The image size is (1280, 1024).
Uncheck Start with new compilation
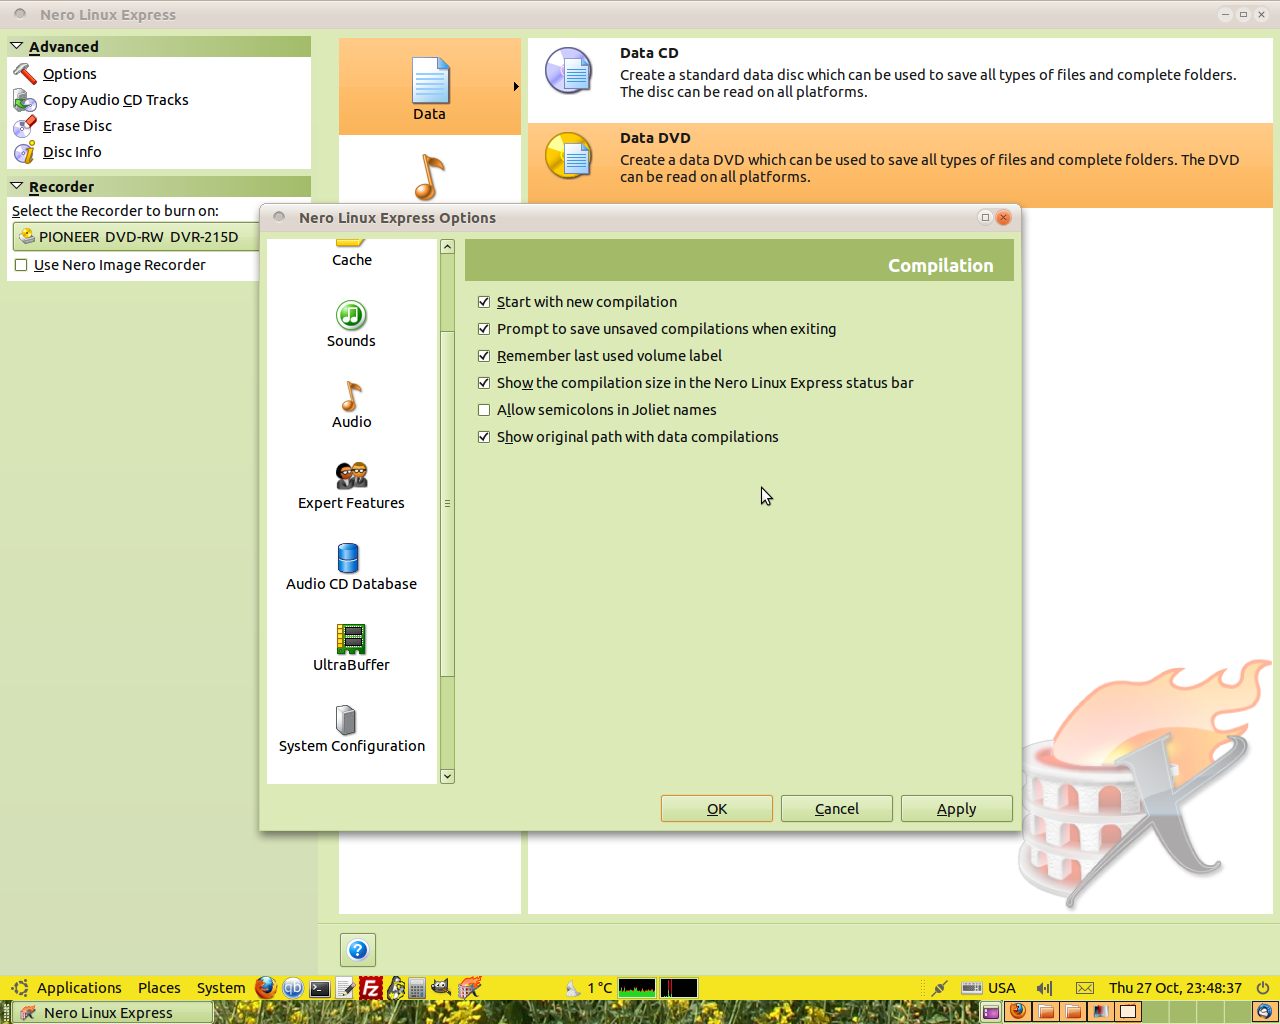coord(484,302)
